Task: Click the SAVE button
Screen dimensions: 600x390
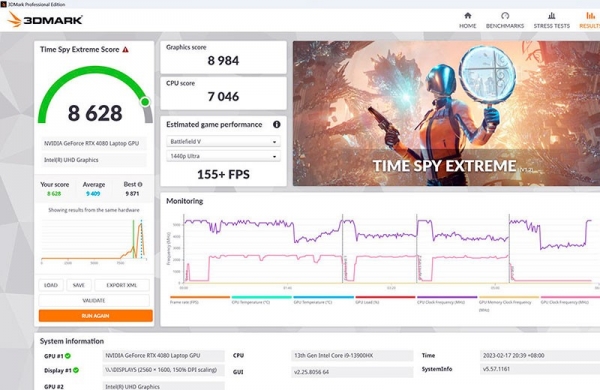Action: click(79, 285)
